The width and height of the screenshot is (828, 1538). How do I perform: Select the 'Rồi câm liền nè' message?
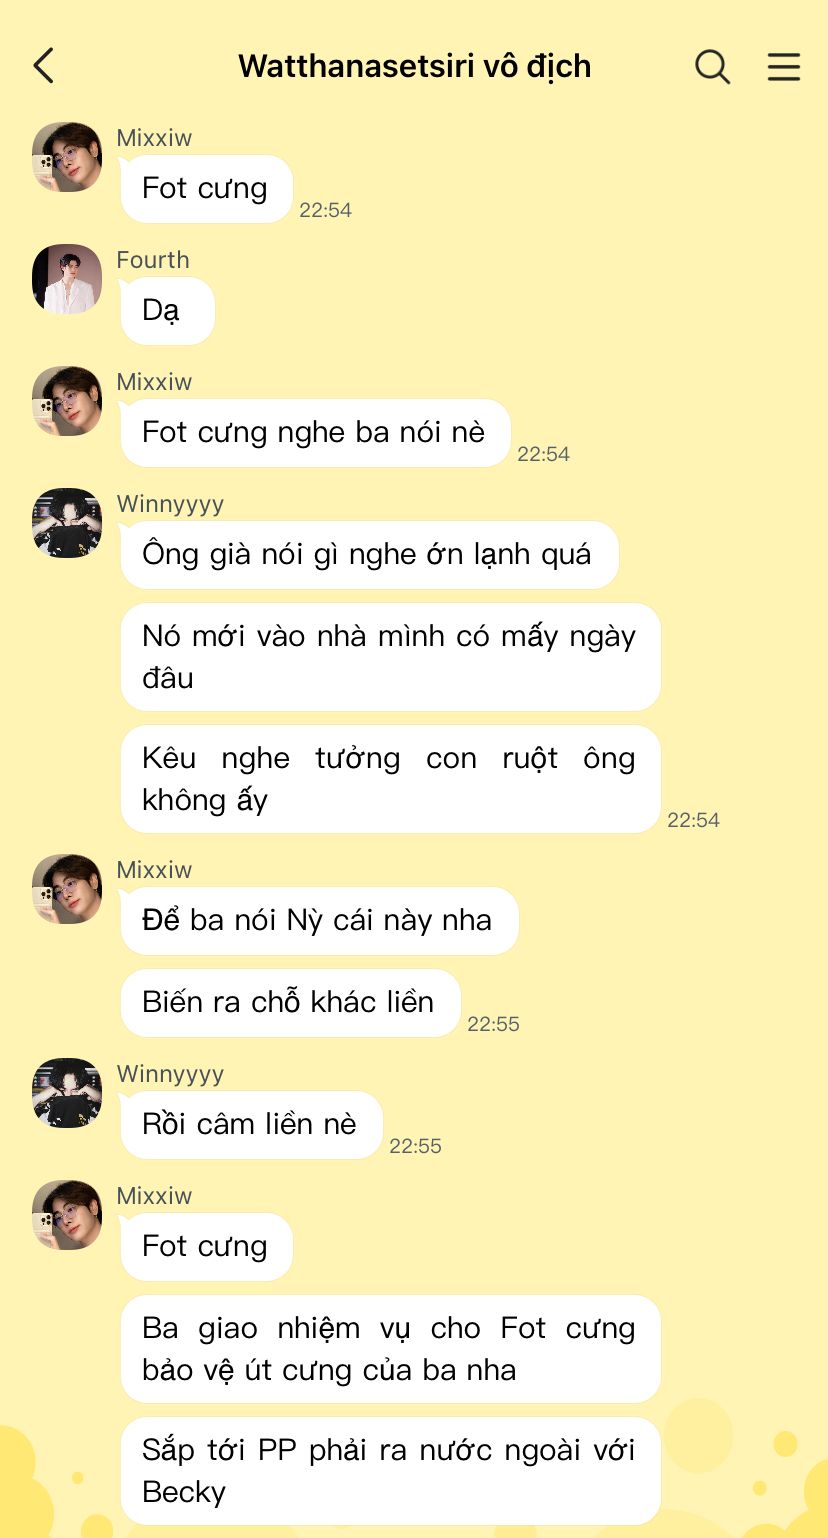[251, 1125]
